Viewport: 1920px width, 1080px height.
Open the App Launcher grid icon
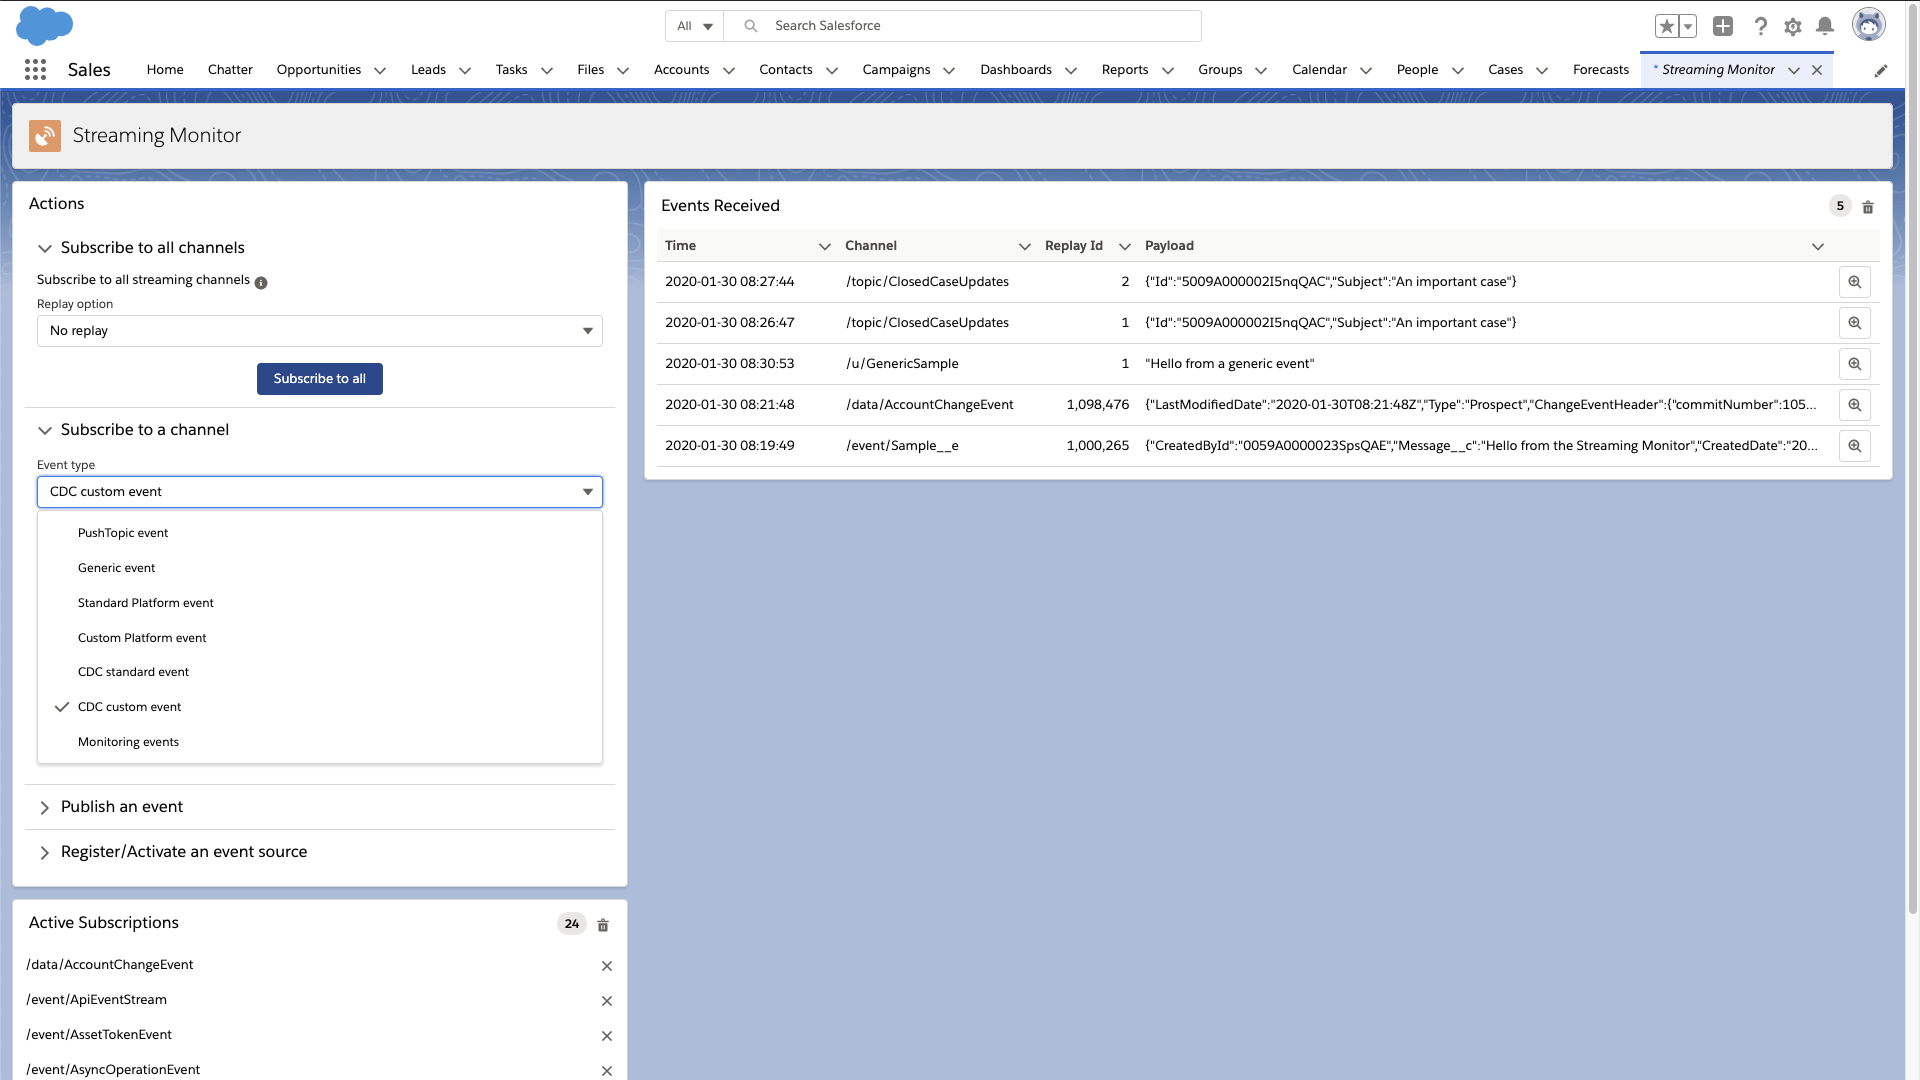[35, 69]
